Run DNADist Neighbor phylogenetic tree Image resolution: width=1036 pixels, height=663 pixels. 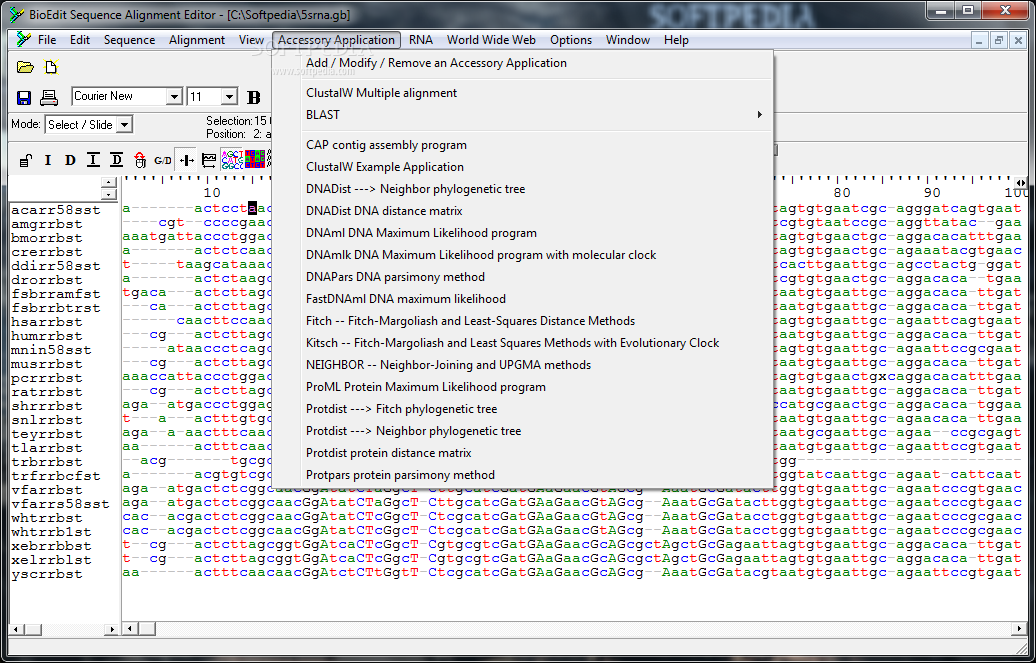click(522, 188)
